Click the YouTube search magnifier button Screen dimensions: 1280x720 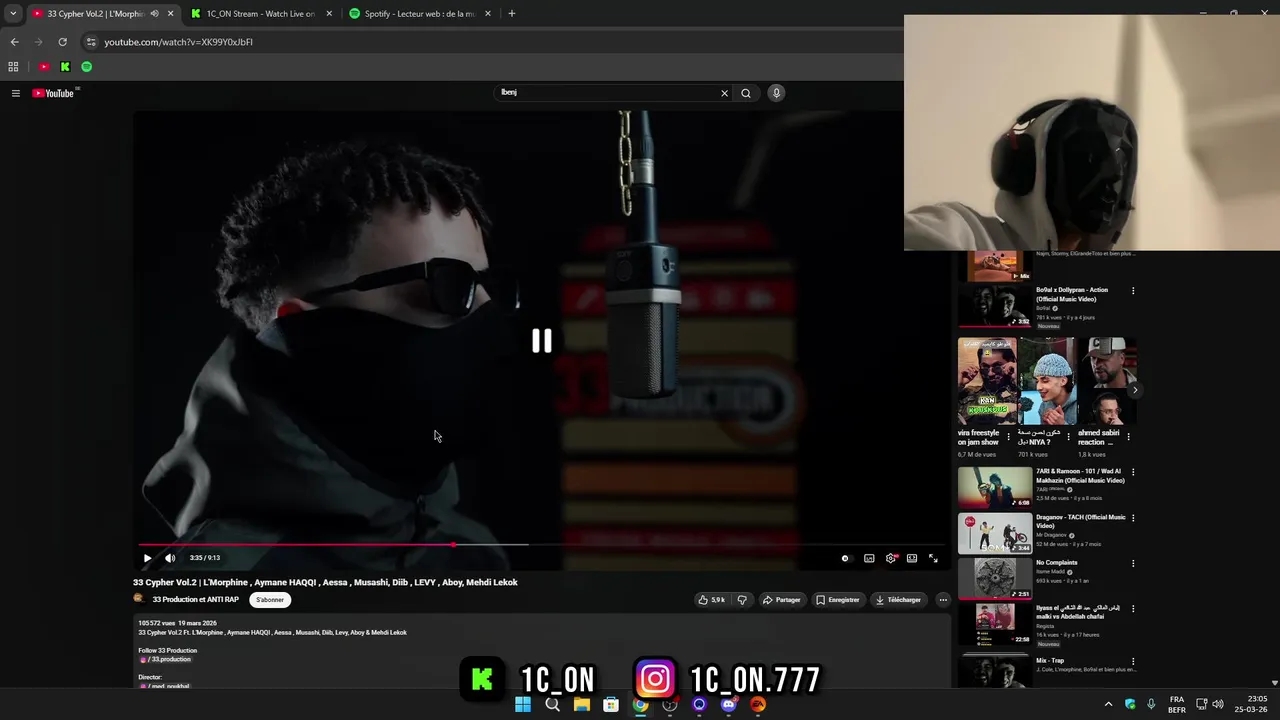point(745,93)
